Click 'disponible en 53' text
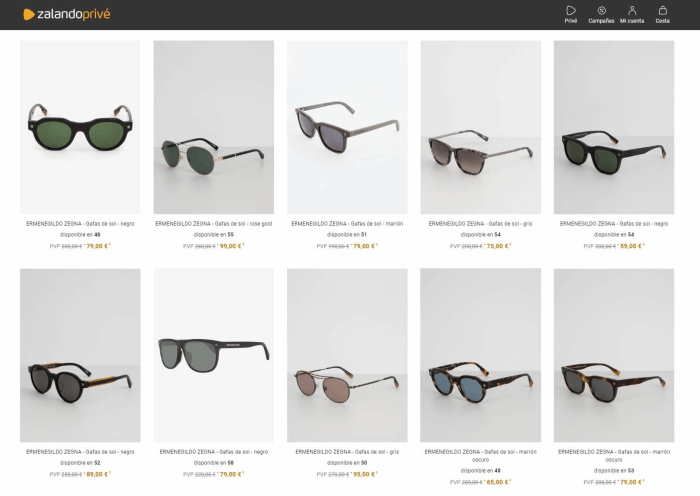 point(614,471)
